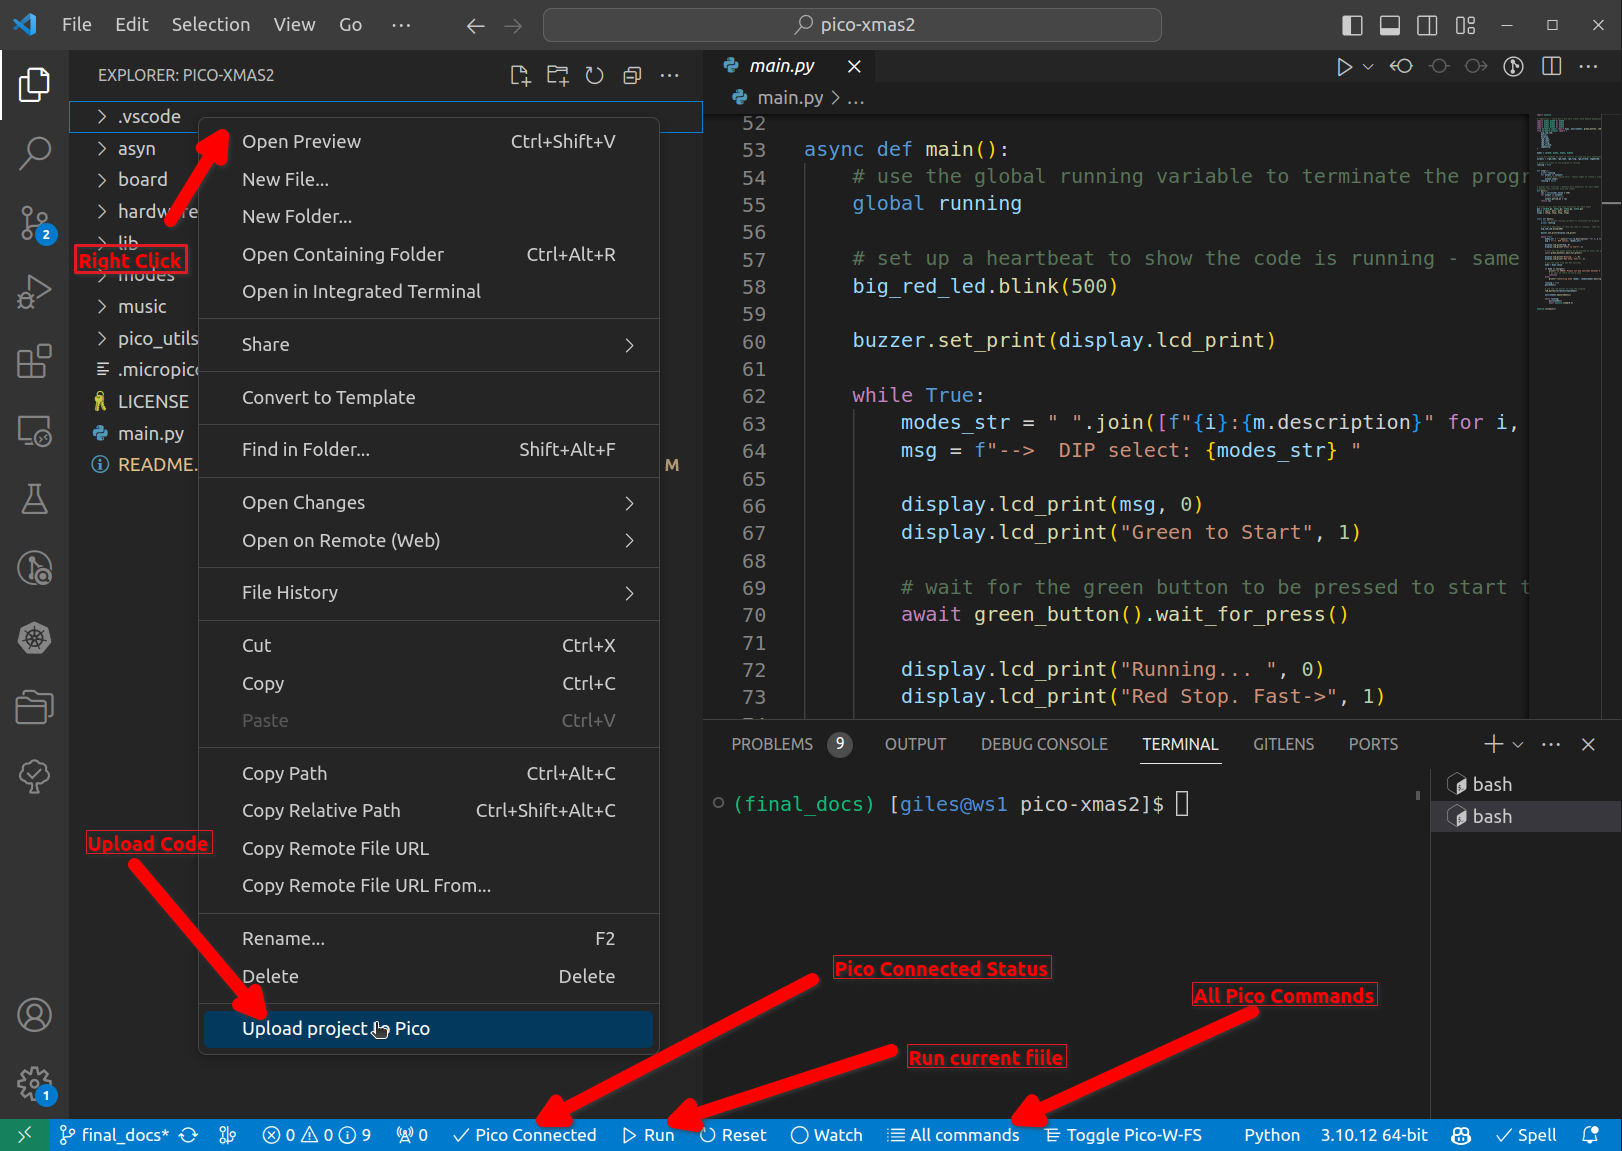Split the editor to the right
Viewport: 1622px width, 1151px height.
pos(1551,66)
